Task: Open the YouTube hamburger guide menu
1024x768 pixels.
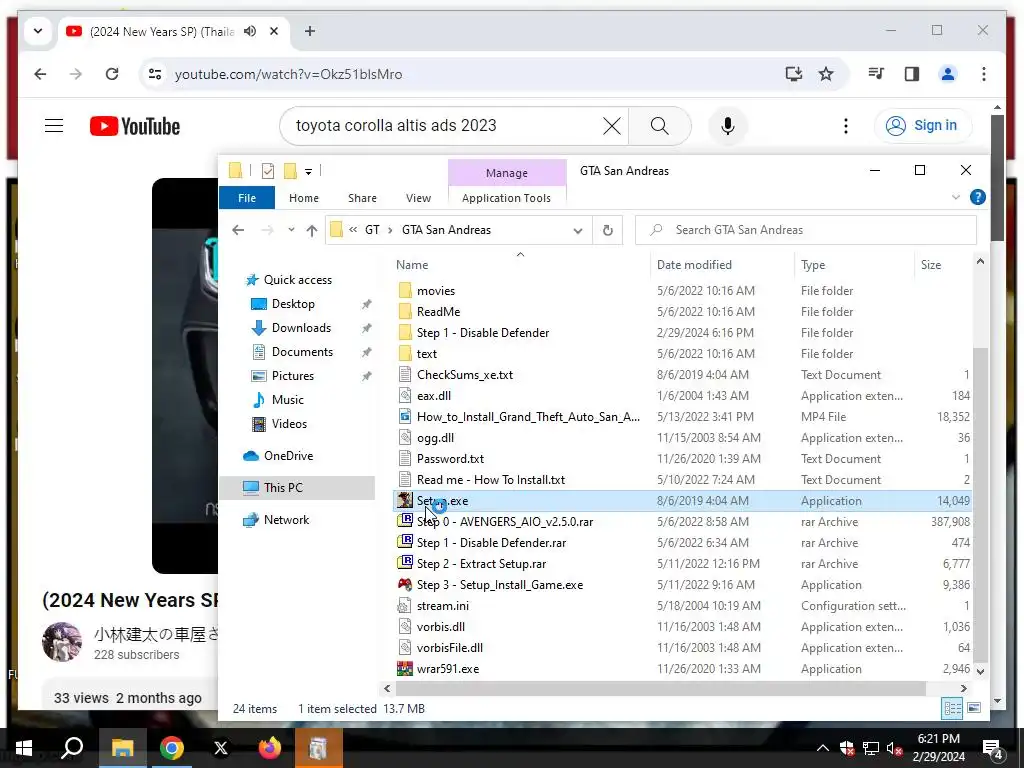Action: (x=54, y=125)
